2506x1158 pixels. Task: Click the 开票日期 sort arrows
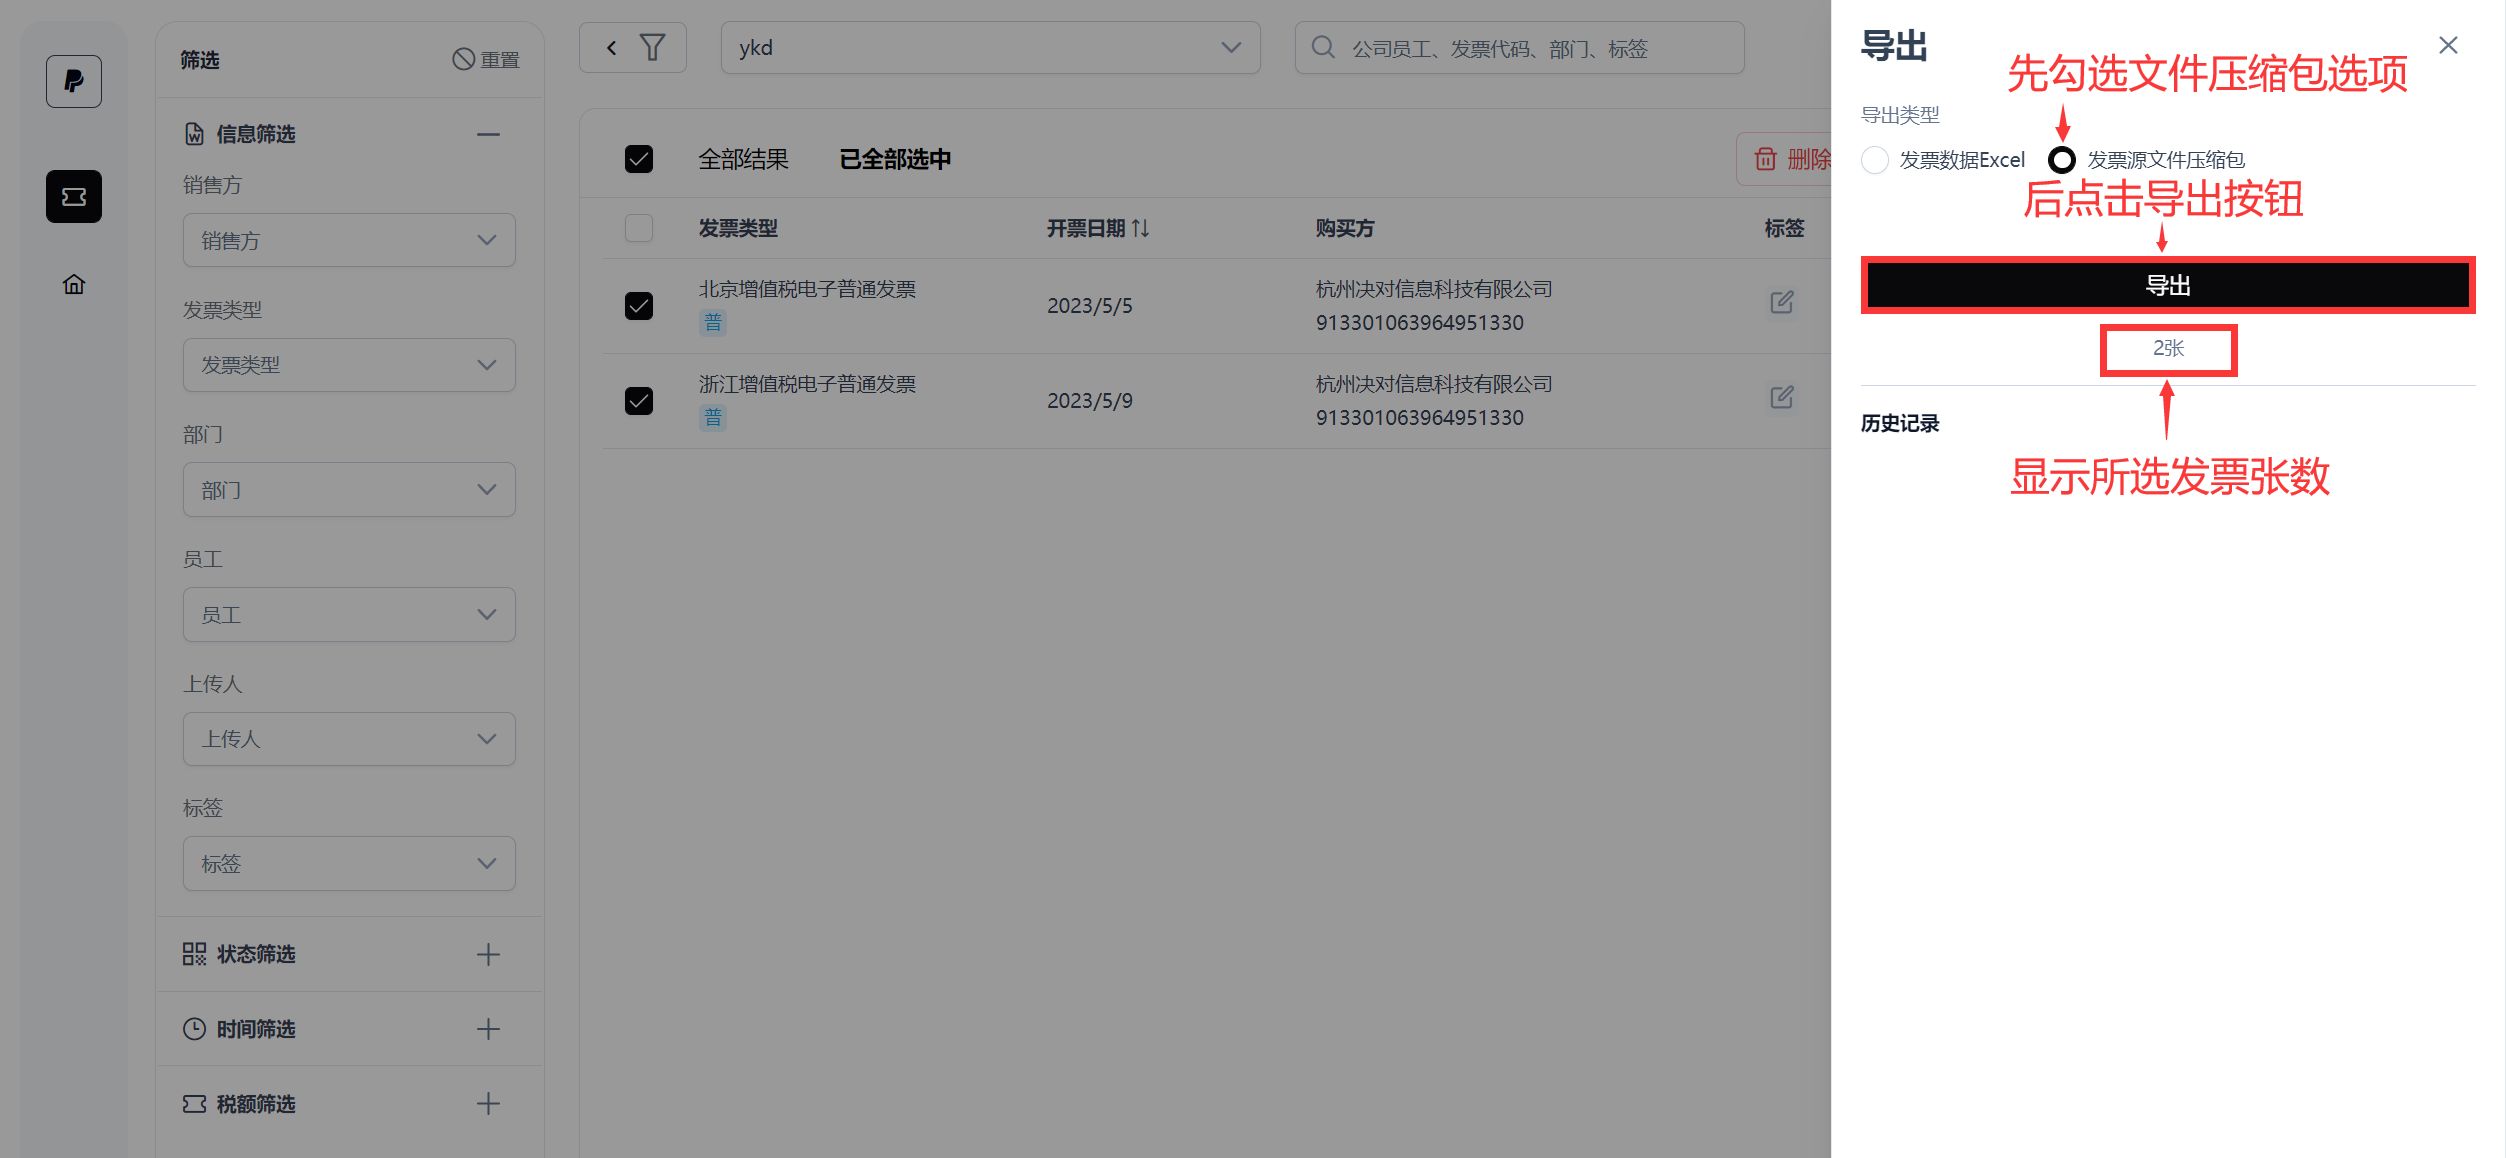1140,229
